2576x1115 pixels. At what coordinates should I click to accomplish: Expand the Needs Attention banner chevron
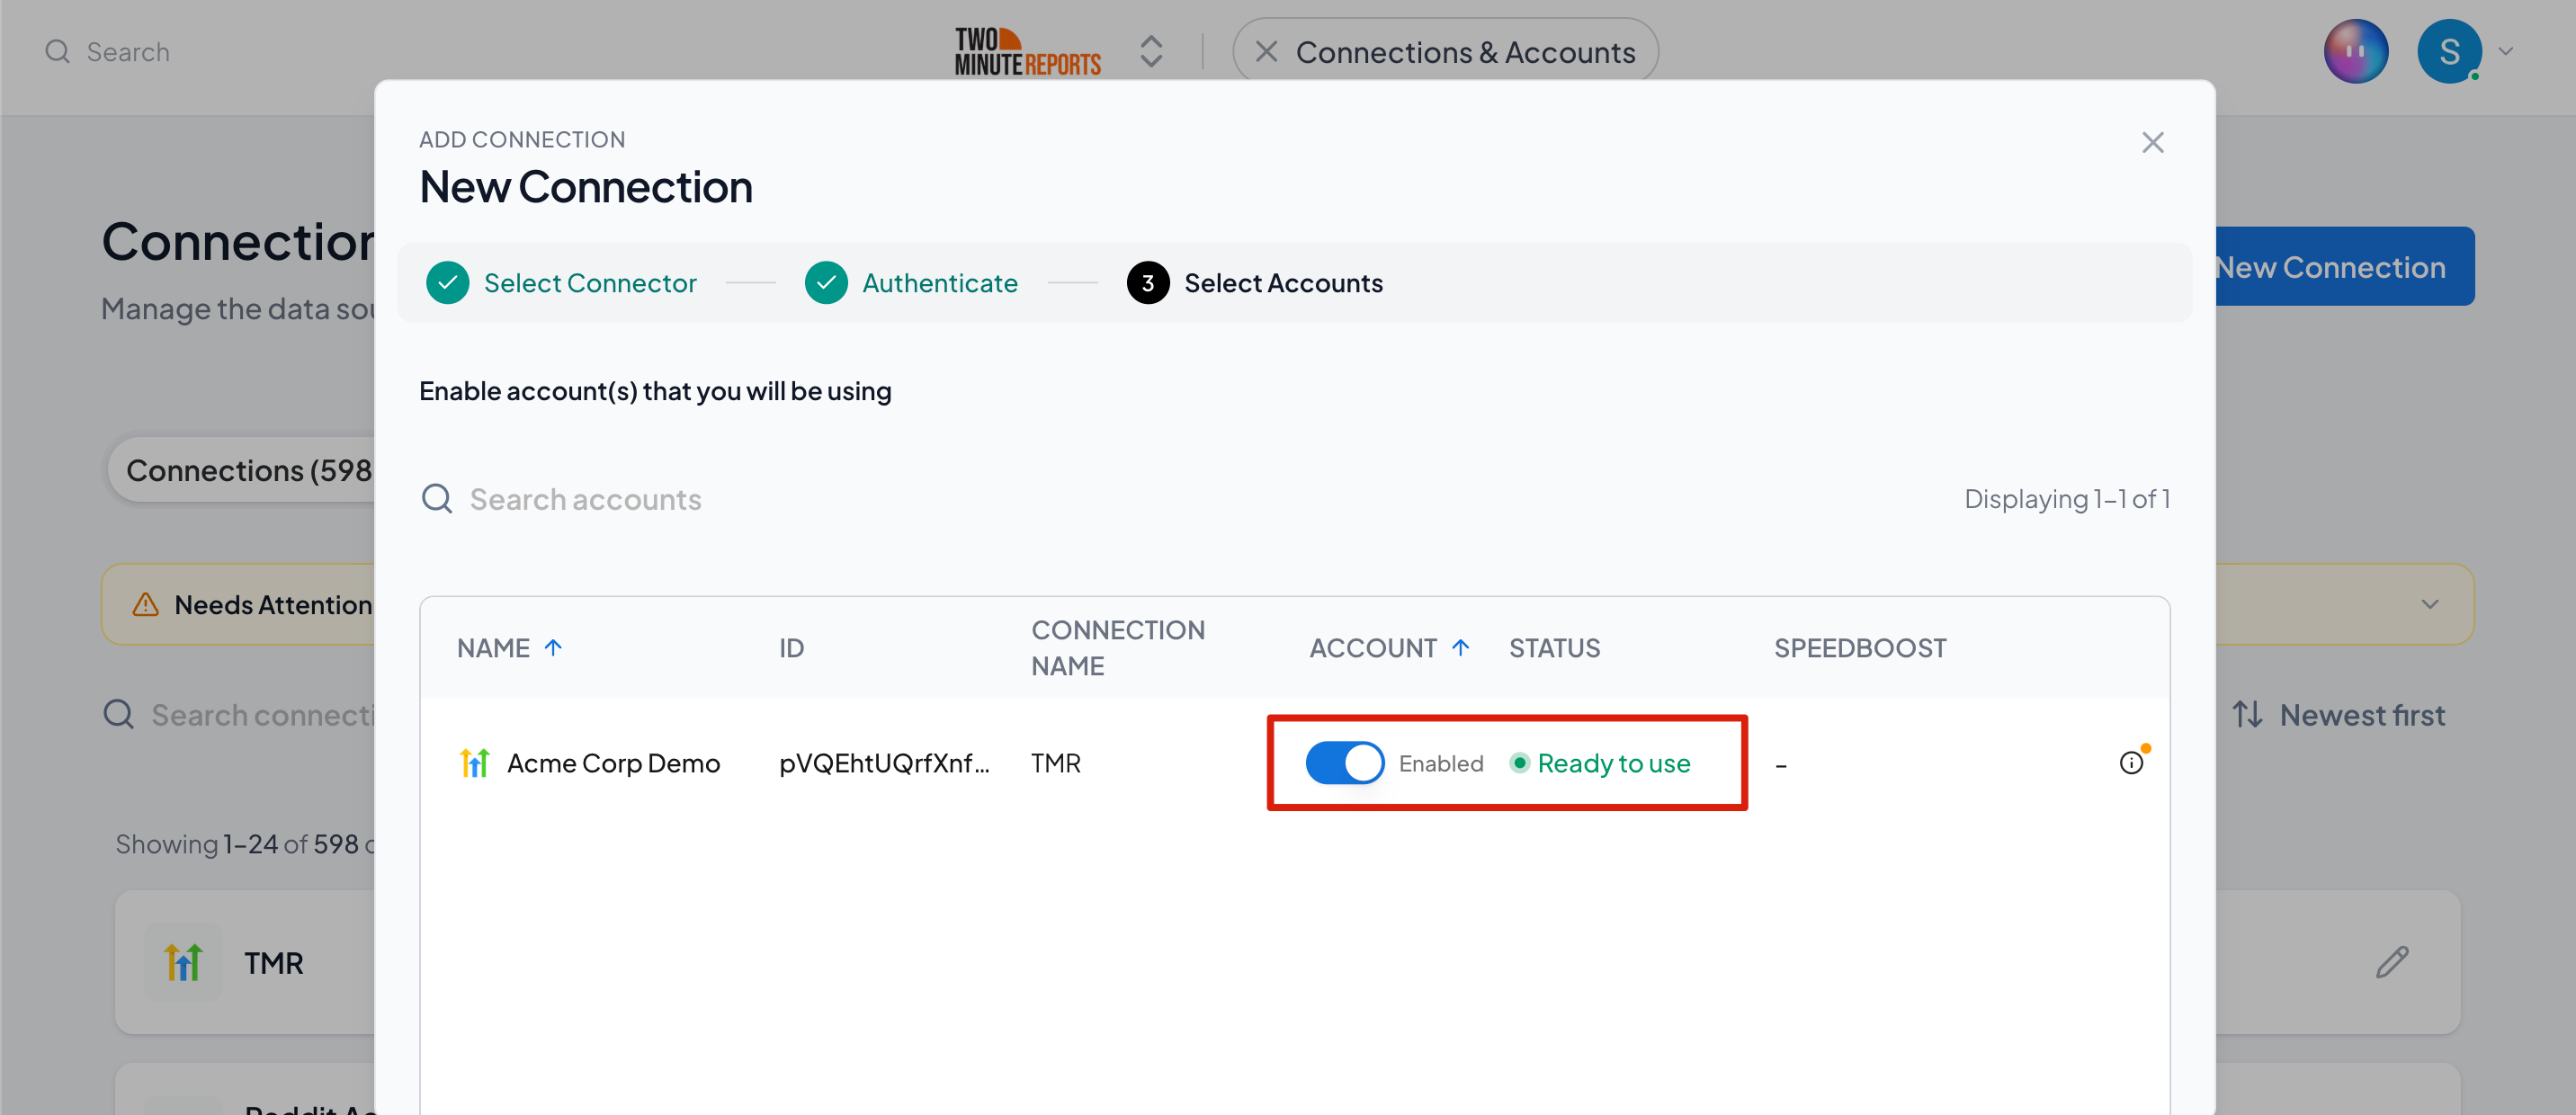(x=2429, y=604)
